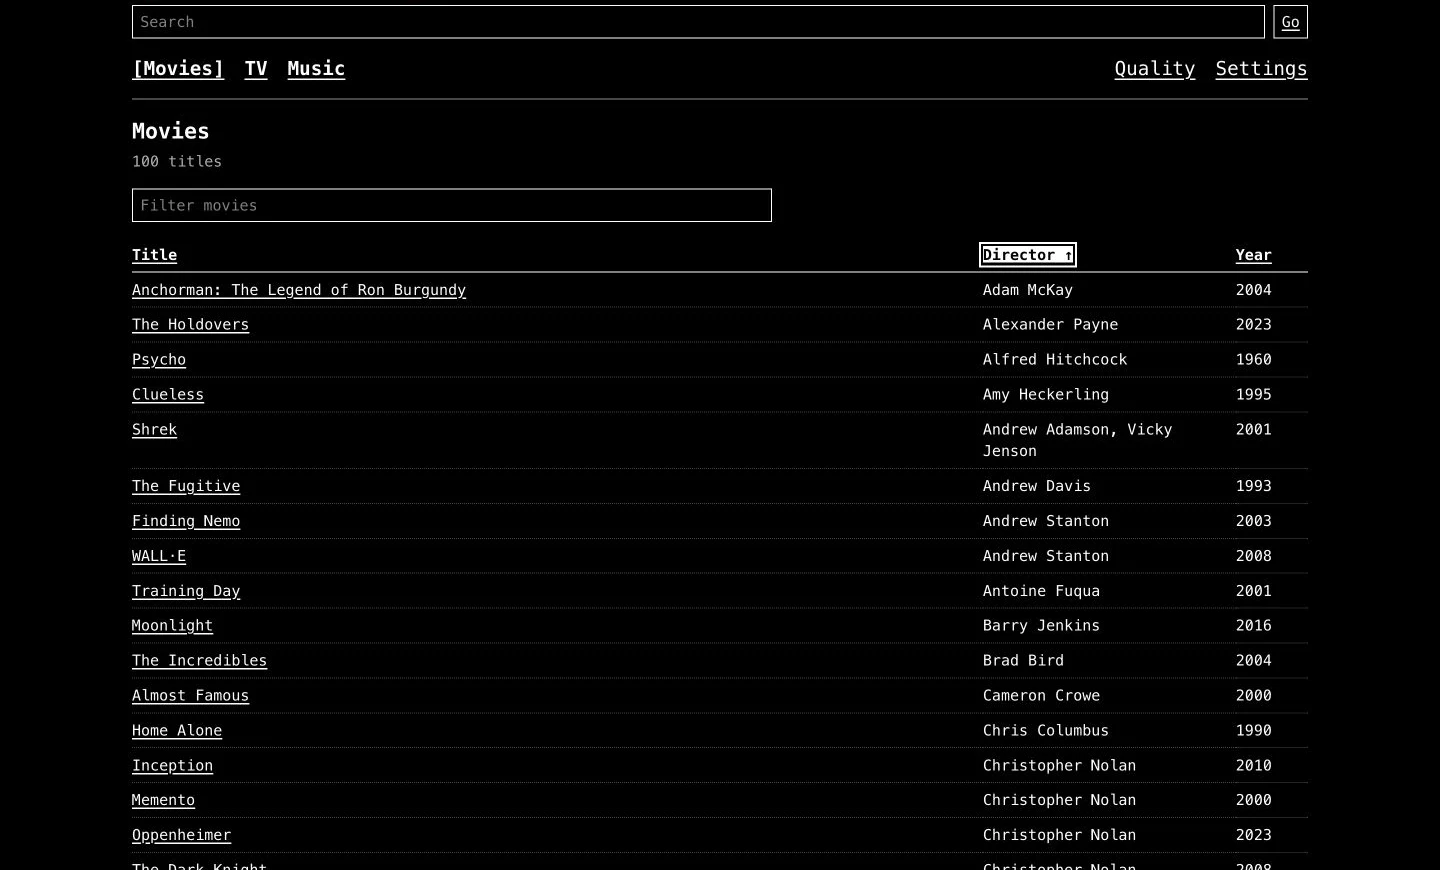Click Christopher Nolan in Oppenheimer row

tap(1059, 835)
